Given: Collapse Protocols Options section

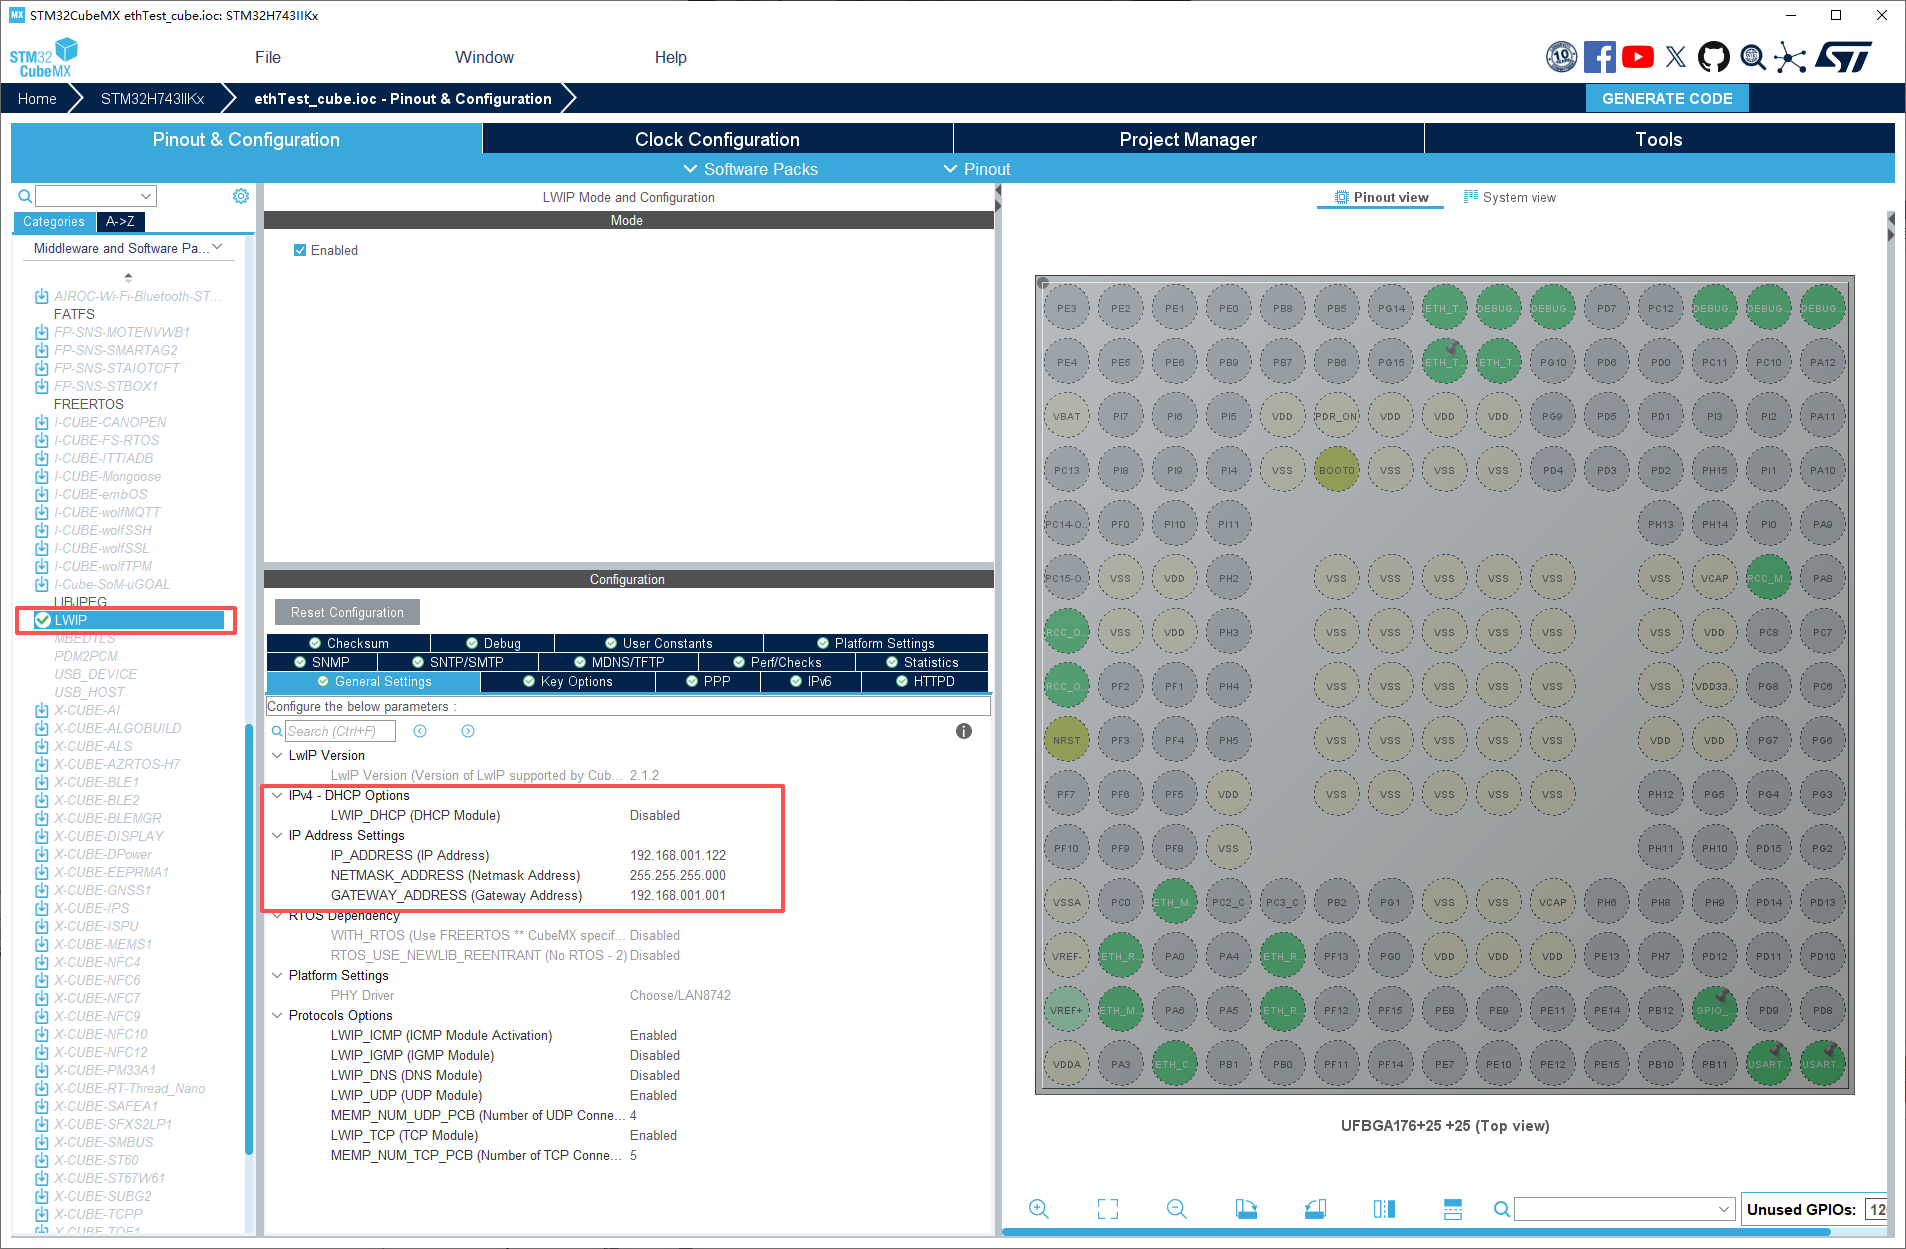Looking at the screenshot, I should coord(277,1015).
